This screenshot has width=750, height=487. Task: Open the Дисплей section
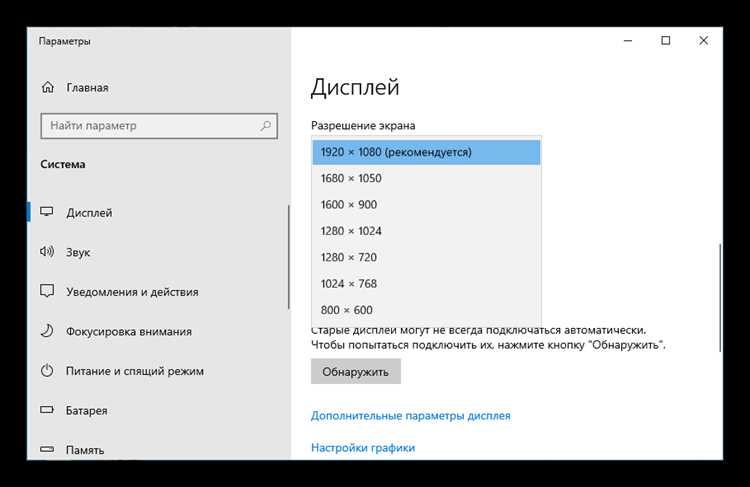pos(89,213)
